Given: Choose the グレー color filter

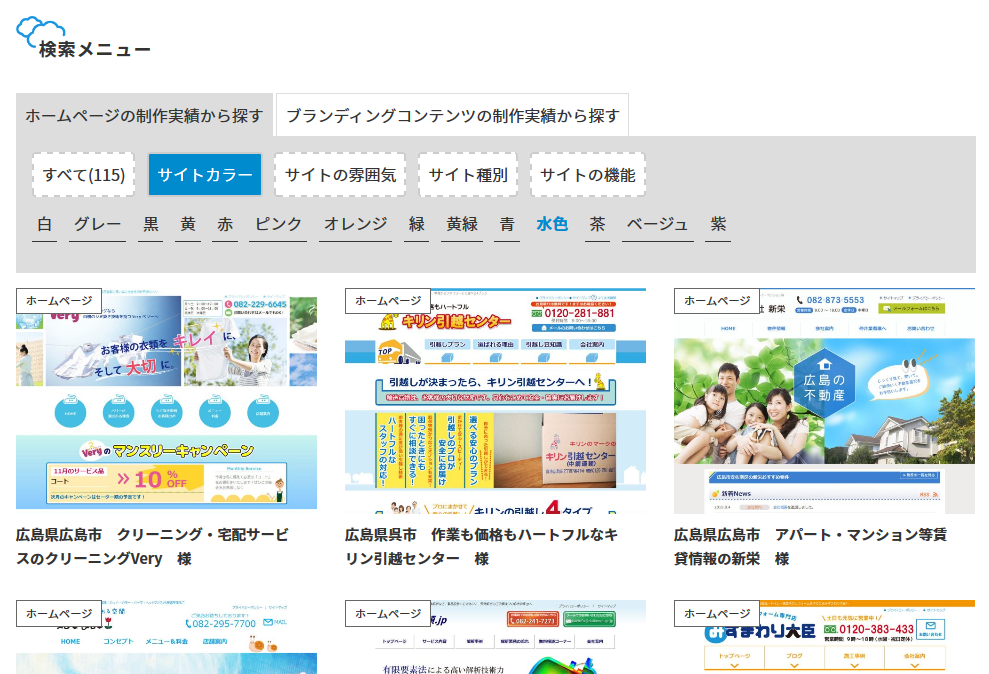Looking at the screenshot, I should (97, 224).
